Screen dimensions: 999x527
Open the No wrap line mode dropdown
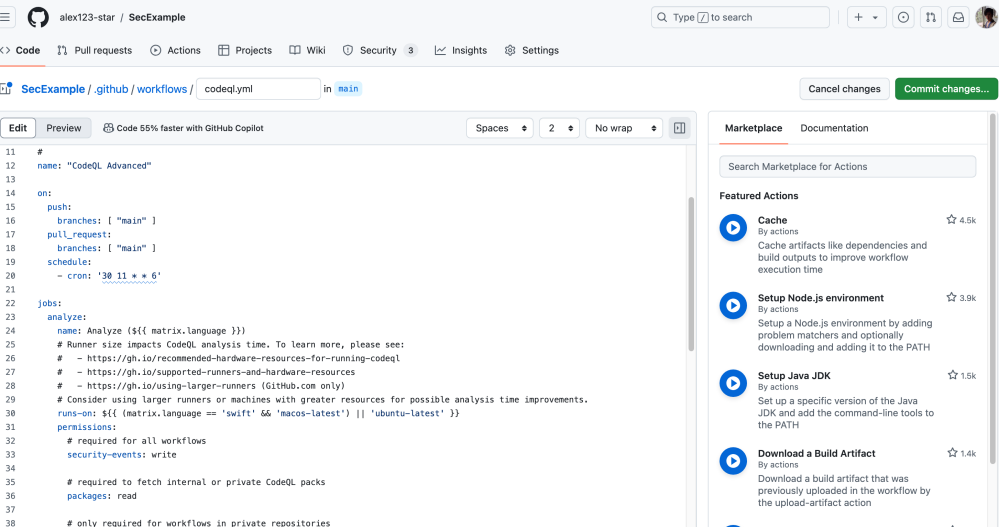click(x=624, y=128)
